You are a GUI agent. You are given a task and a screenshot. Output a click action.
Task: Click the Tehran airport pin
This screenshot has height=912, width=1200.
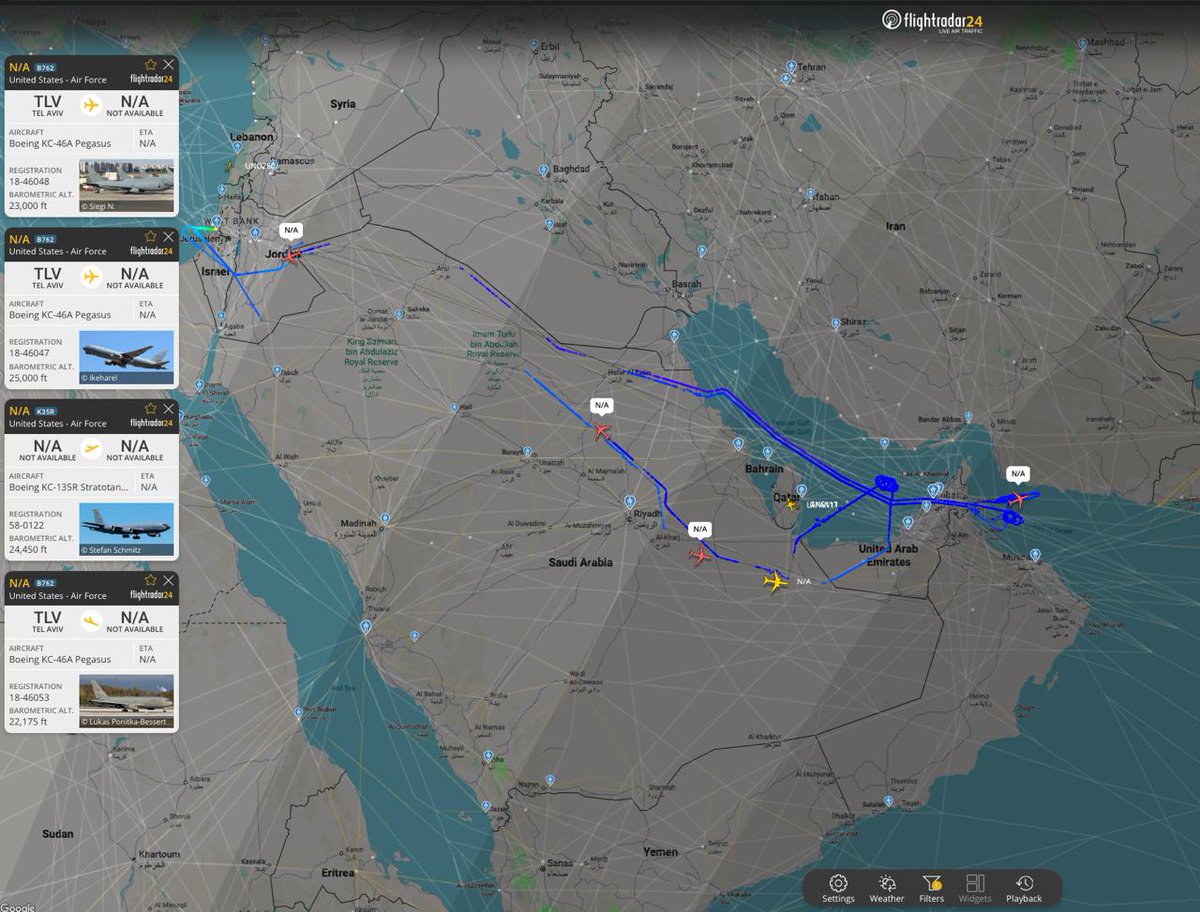(x=790, y=68)
